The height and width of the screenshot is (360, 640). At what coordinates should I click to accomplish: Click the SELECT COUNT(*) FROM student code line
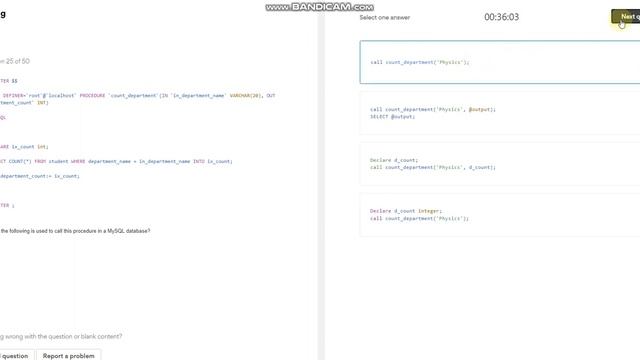pyautogui.click(x=116, y=162)
